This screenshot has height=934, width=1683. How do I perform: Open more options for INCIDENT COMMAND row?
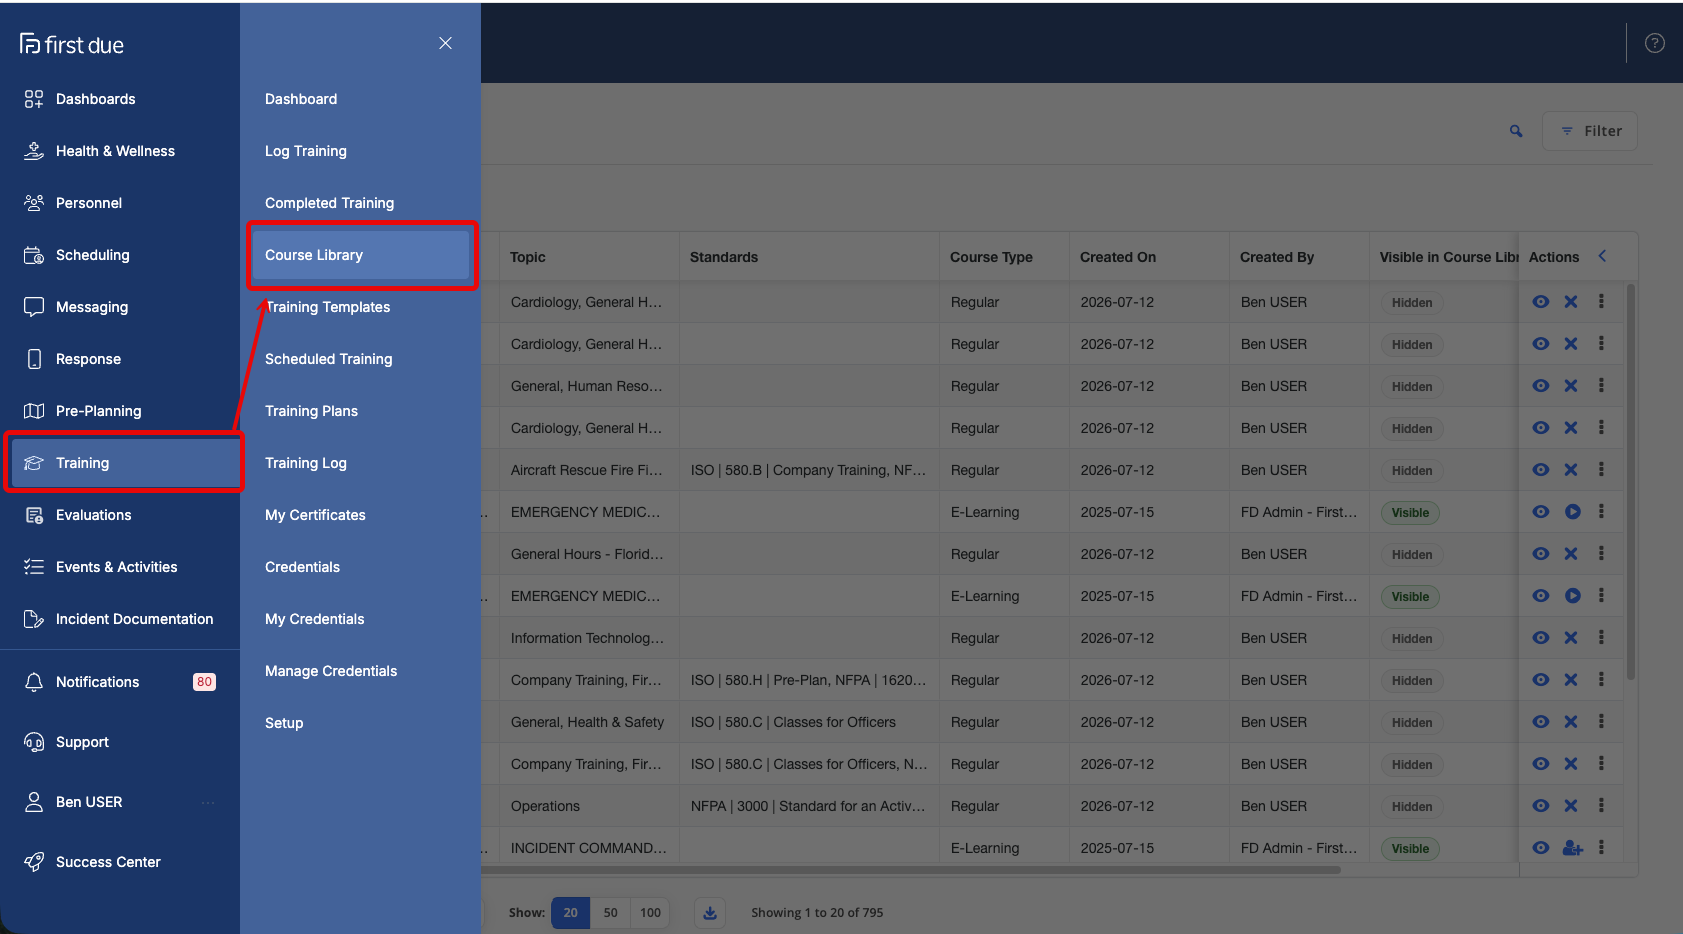tap(1601, 847)
